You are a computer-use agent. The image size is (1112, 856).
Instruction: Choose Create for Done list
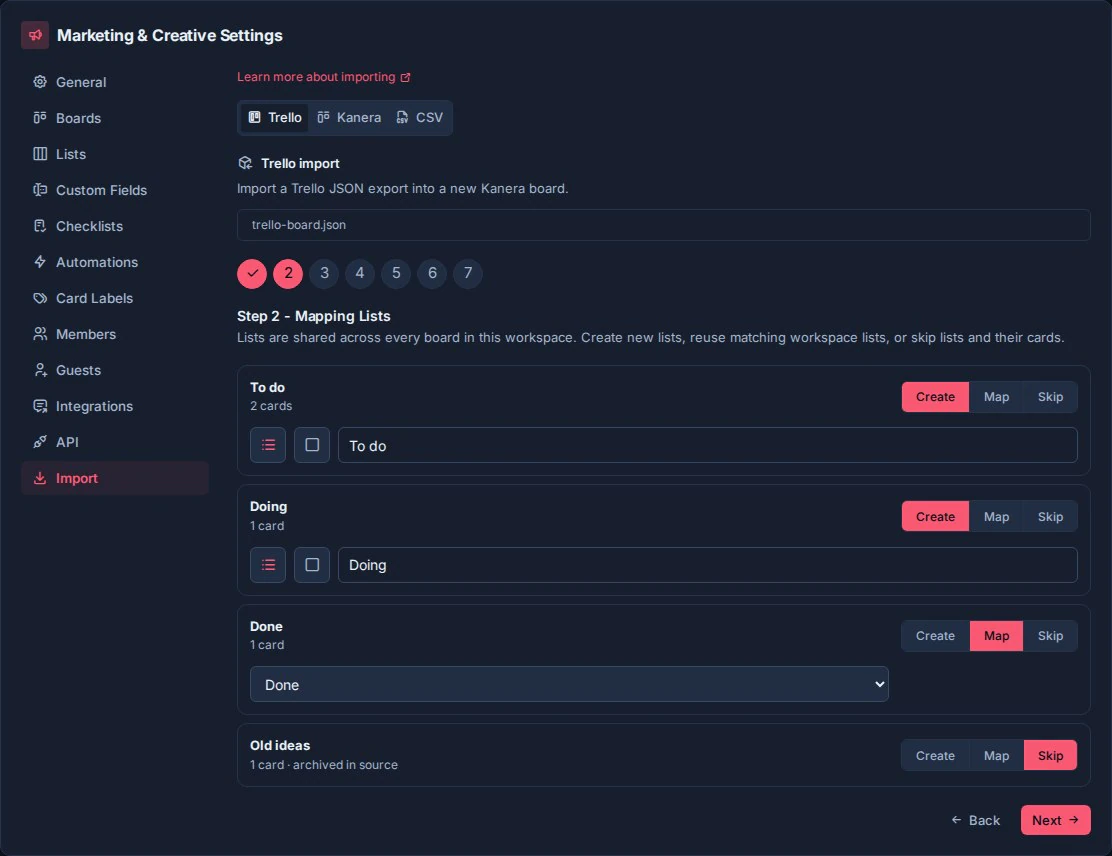click(935, 636)
